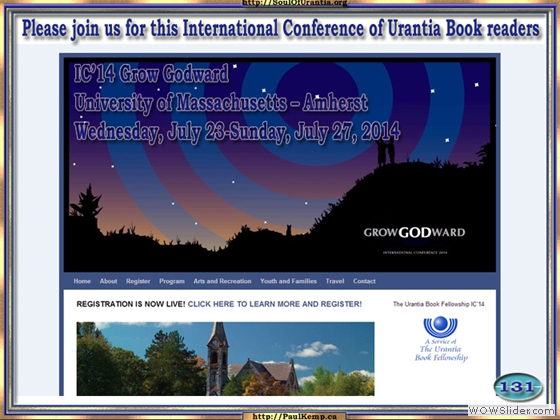Open the Home menu item
This screenshot has width=560, height=420.
click(82, 281)
